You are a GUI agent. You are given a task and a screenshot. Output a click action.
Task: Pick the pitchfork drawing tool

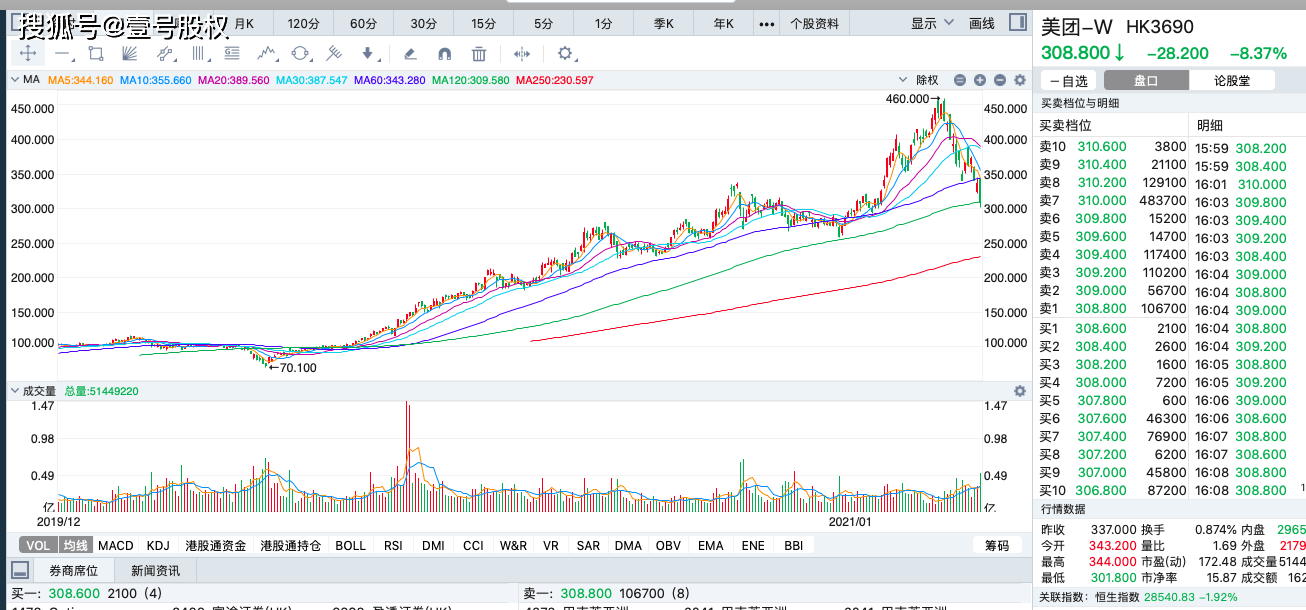pyautogui.click(x=334, y=54)
